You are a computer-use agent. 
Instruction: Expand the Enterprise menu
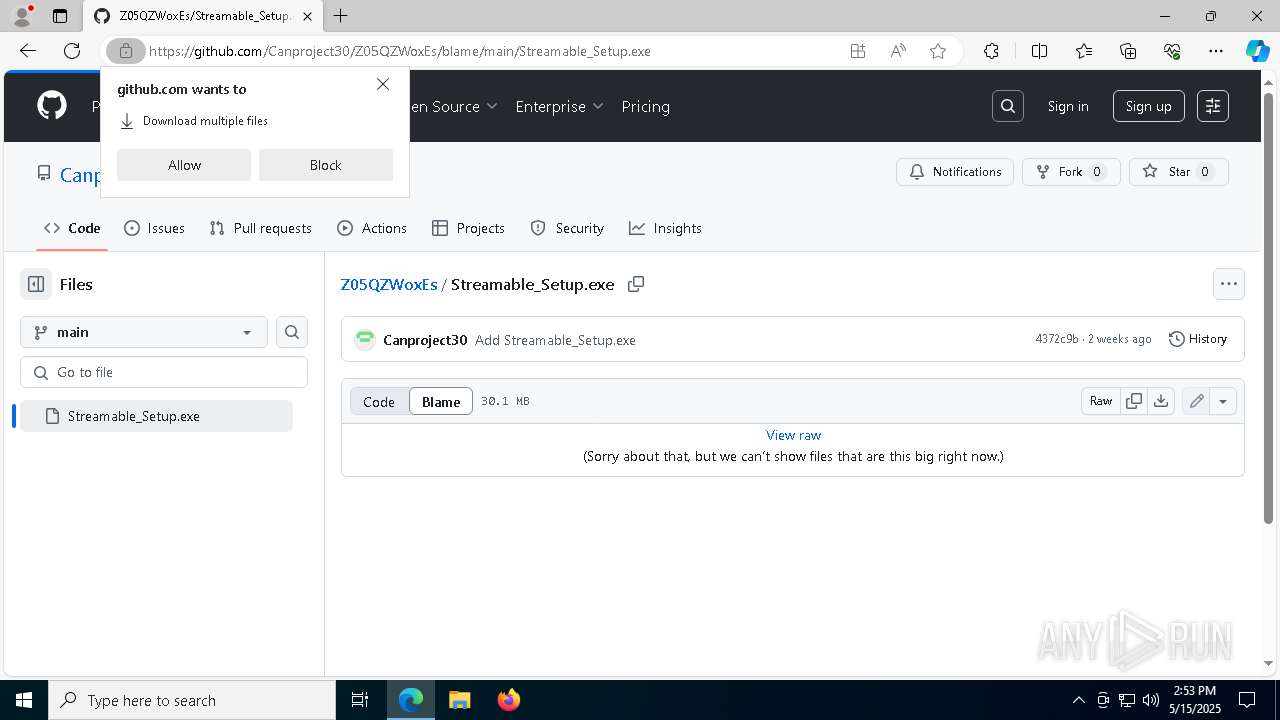click(559, 106)
